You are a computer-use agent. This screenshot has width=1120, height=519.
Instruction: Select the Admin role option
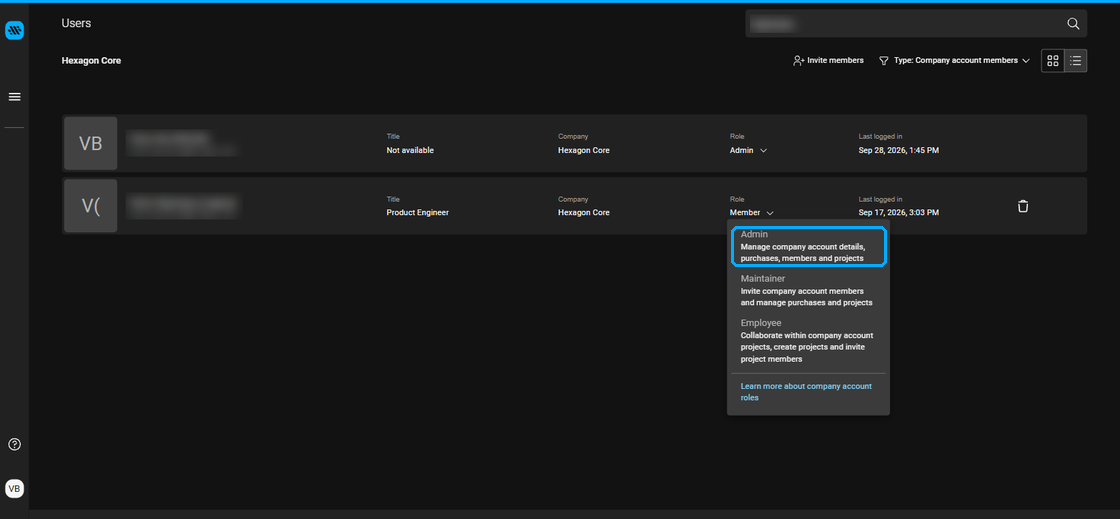pyautogui.click(x=809, y=246)
